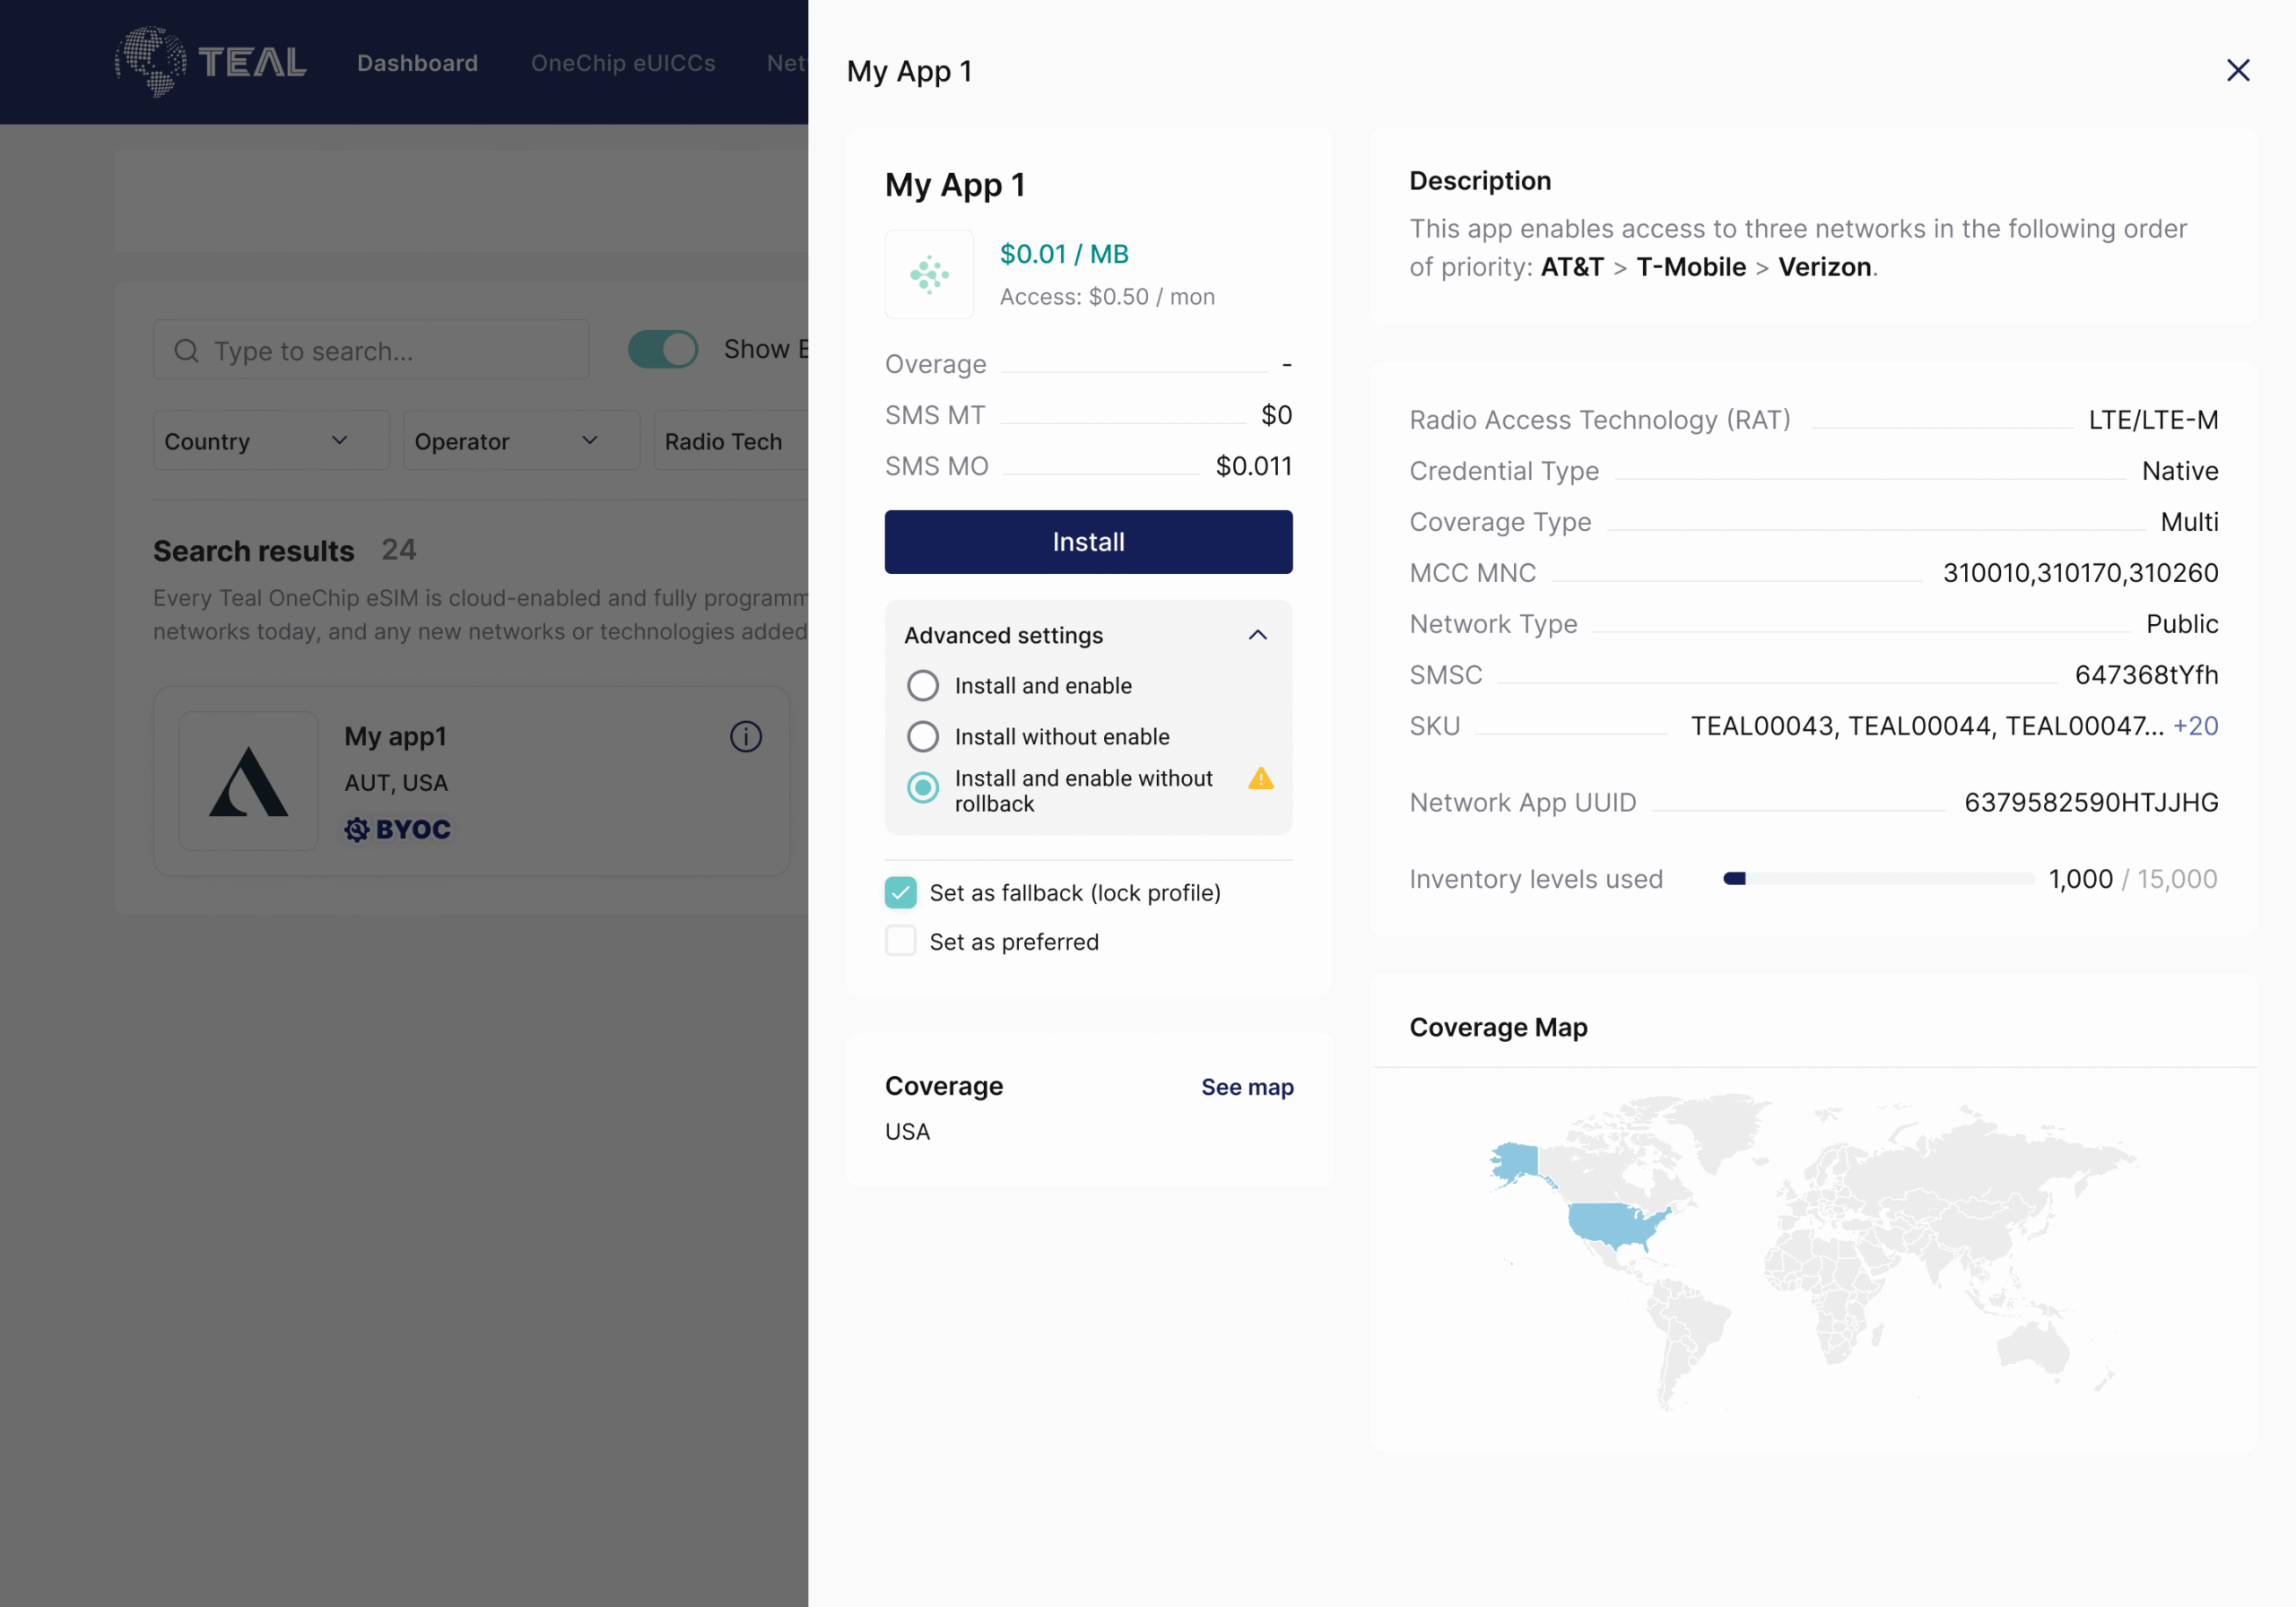This screenshot has height=1607, width=2296.
Task: Go to the Dashboard menu item
Action: coord(417,63)
